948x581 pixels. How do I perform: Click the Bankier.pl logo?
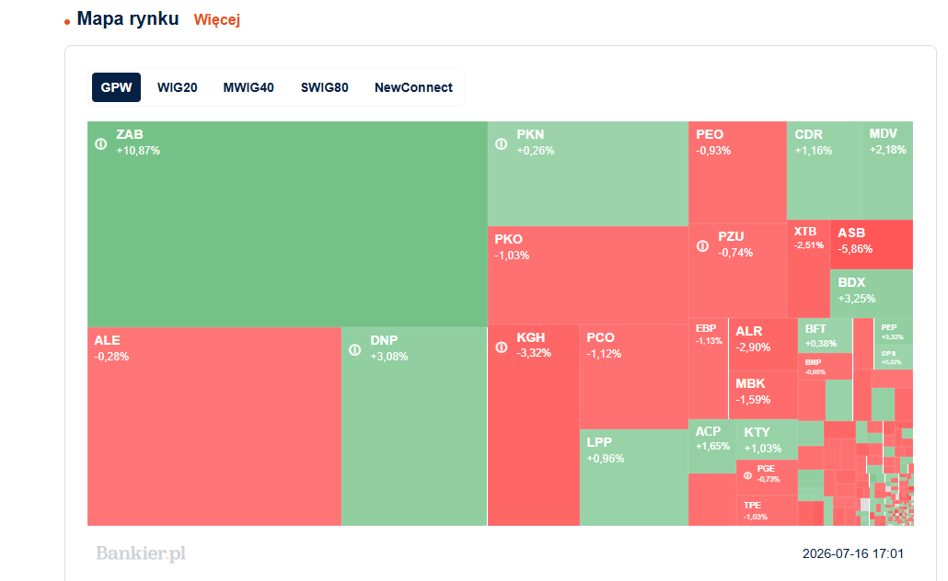point(141,553)
